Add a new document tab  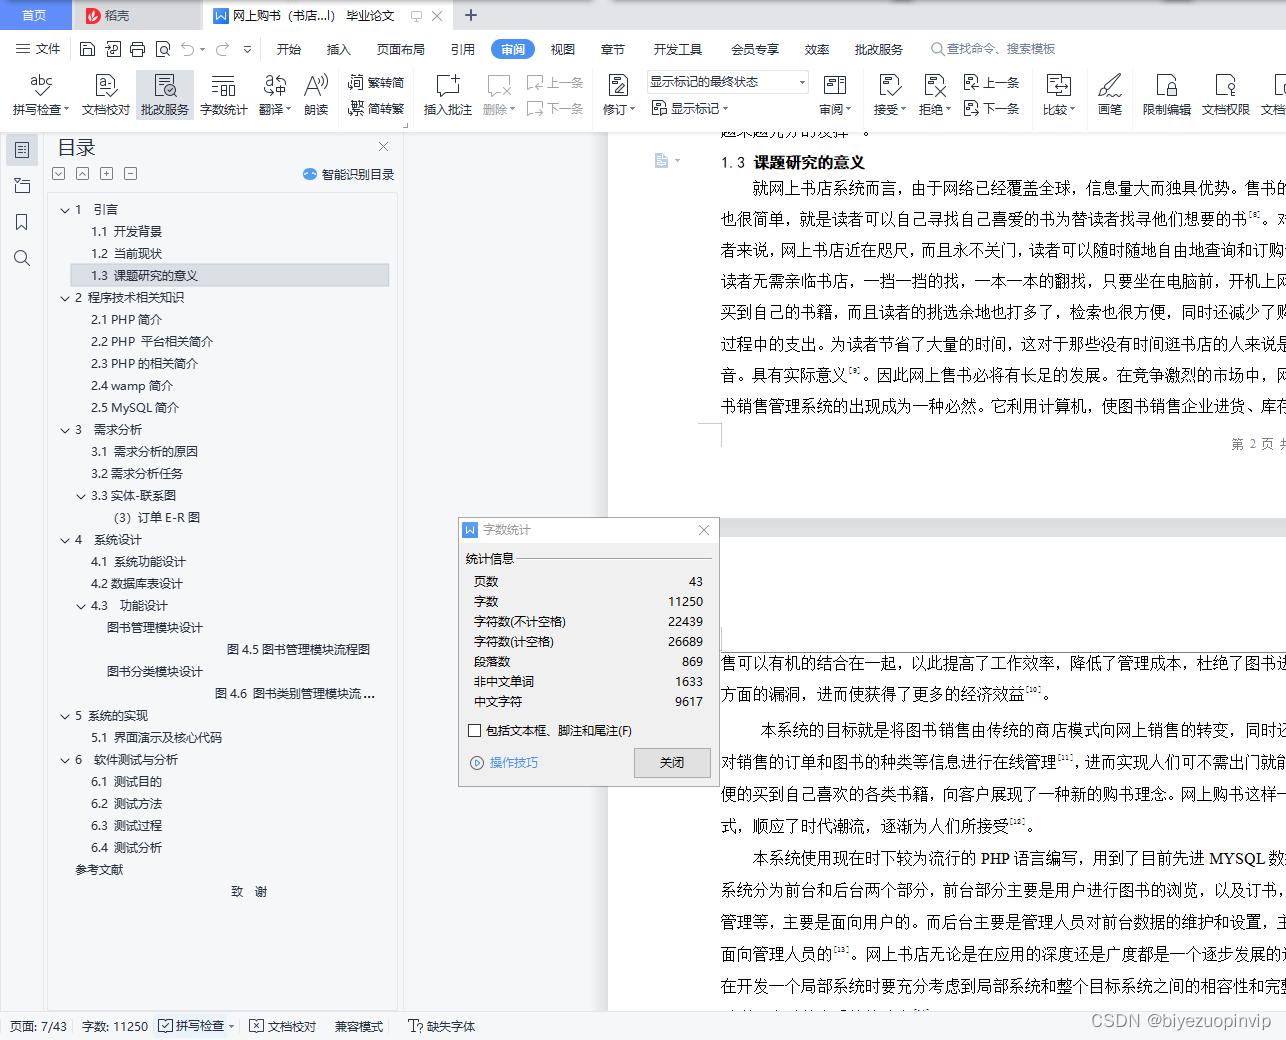(x=471, y=15)
